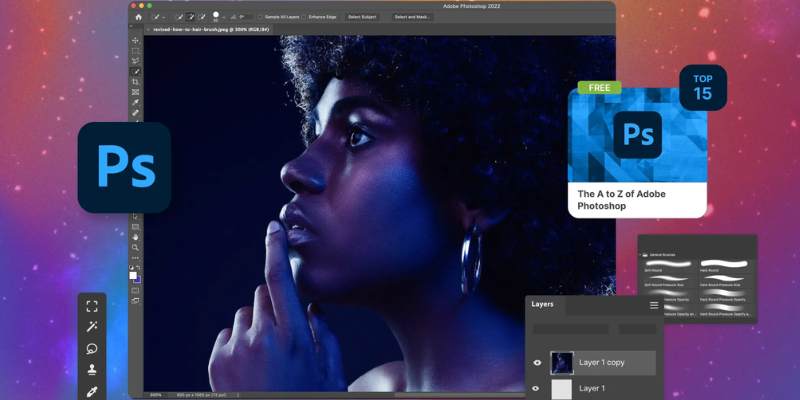Click the zoom percentage in the status bar
This screenshot has width=800, height=400.
[154, 395]
